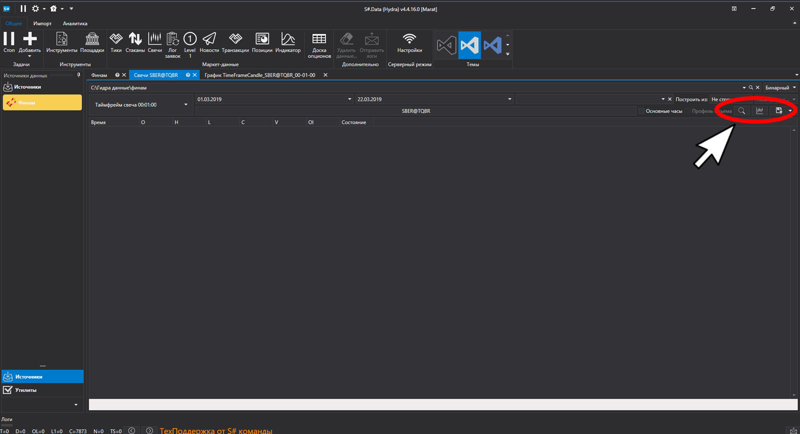Click the ТехПоддержка от S# команды link
The image size is (800, 434).
coord(215,430)
